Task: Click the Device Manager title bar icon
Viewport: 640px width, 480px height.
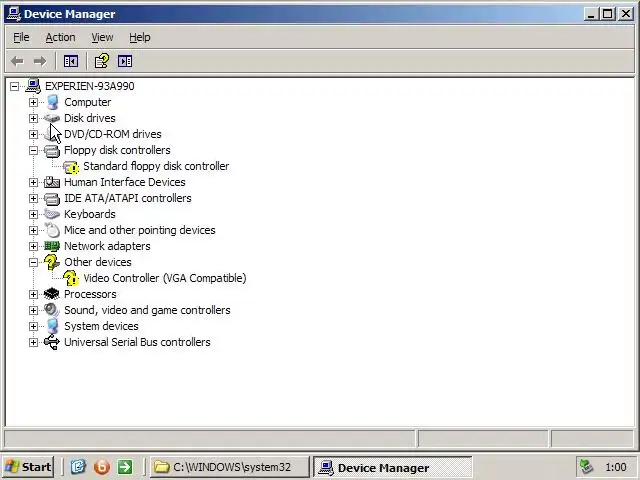Action: point(14,14)
